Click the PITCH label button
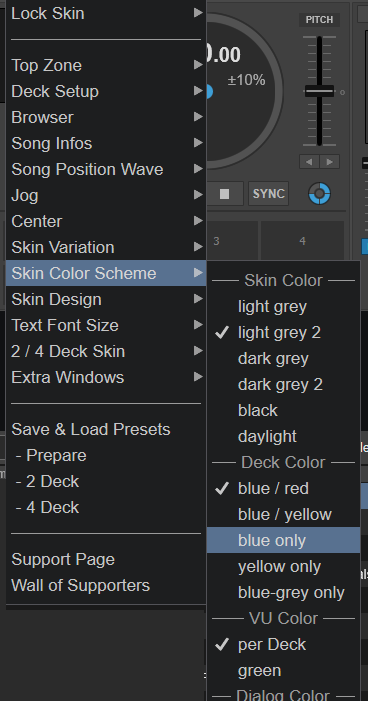368x701 pixels. [x=319, y=20]
